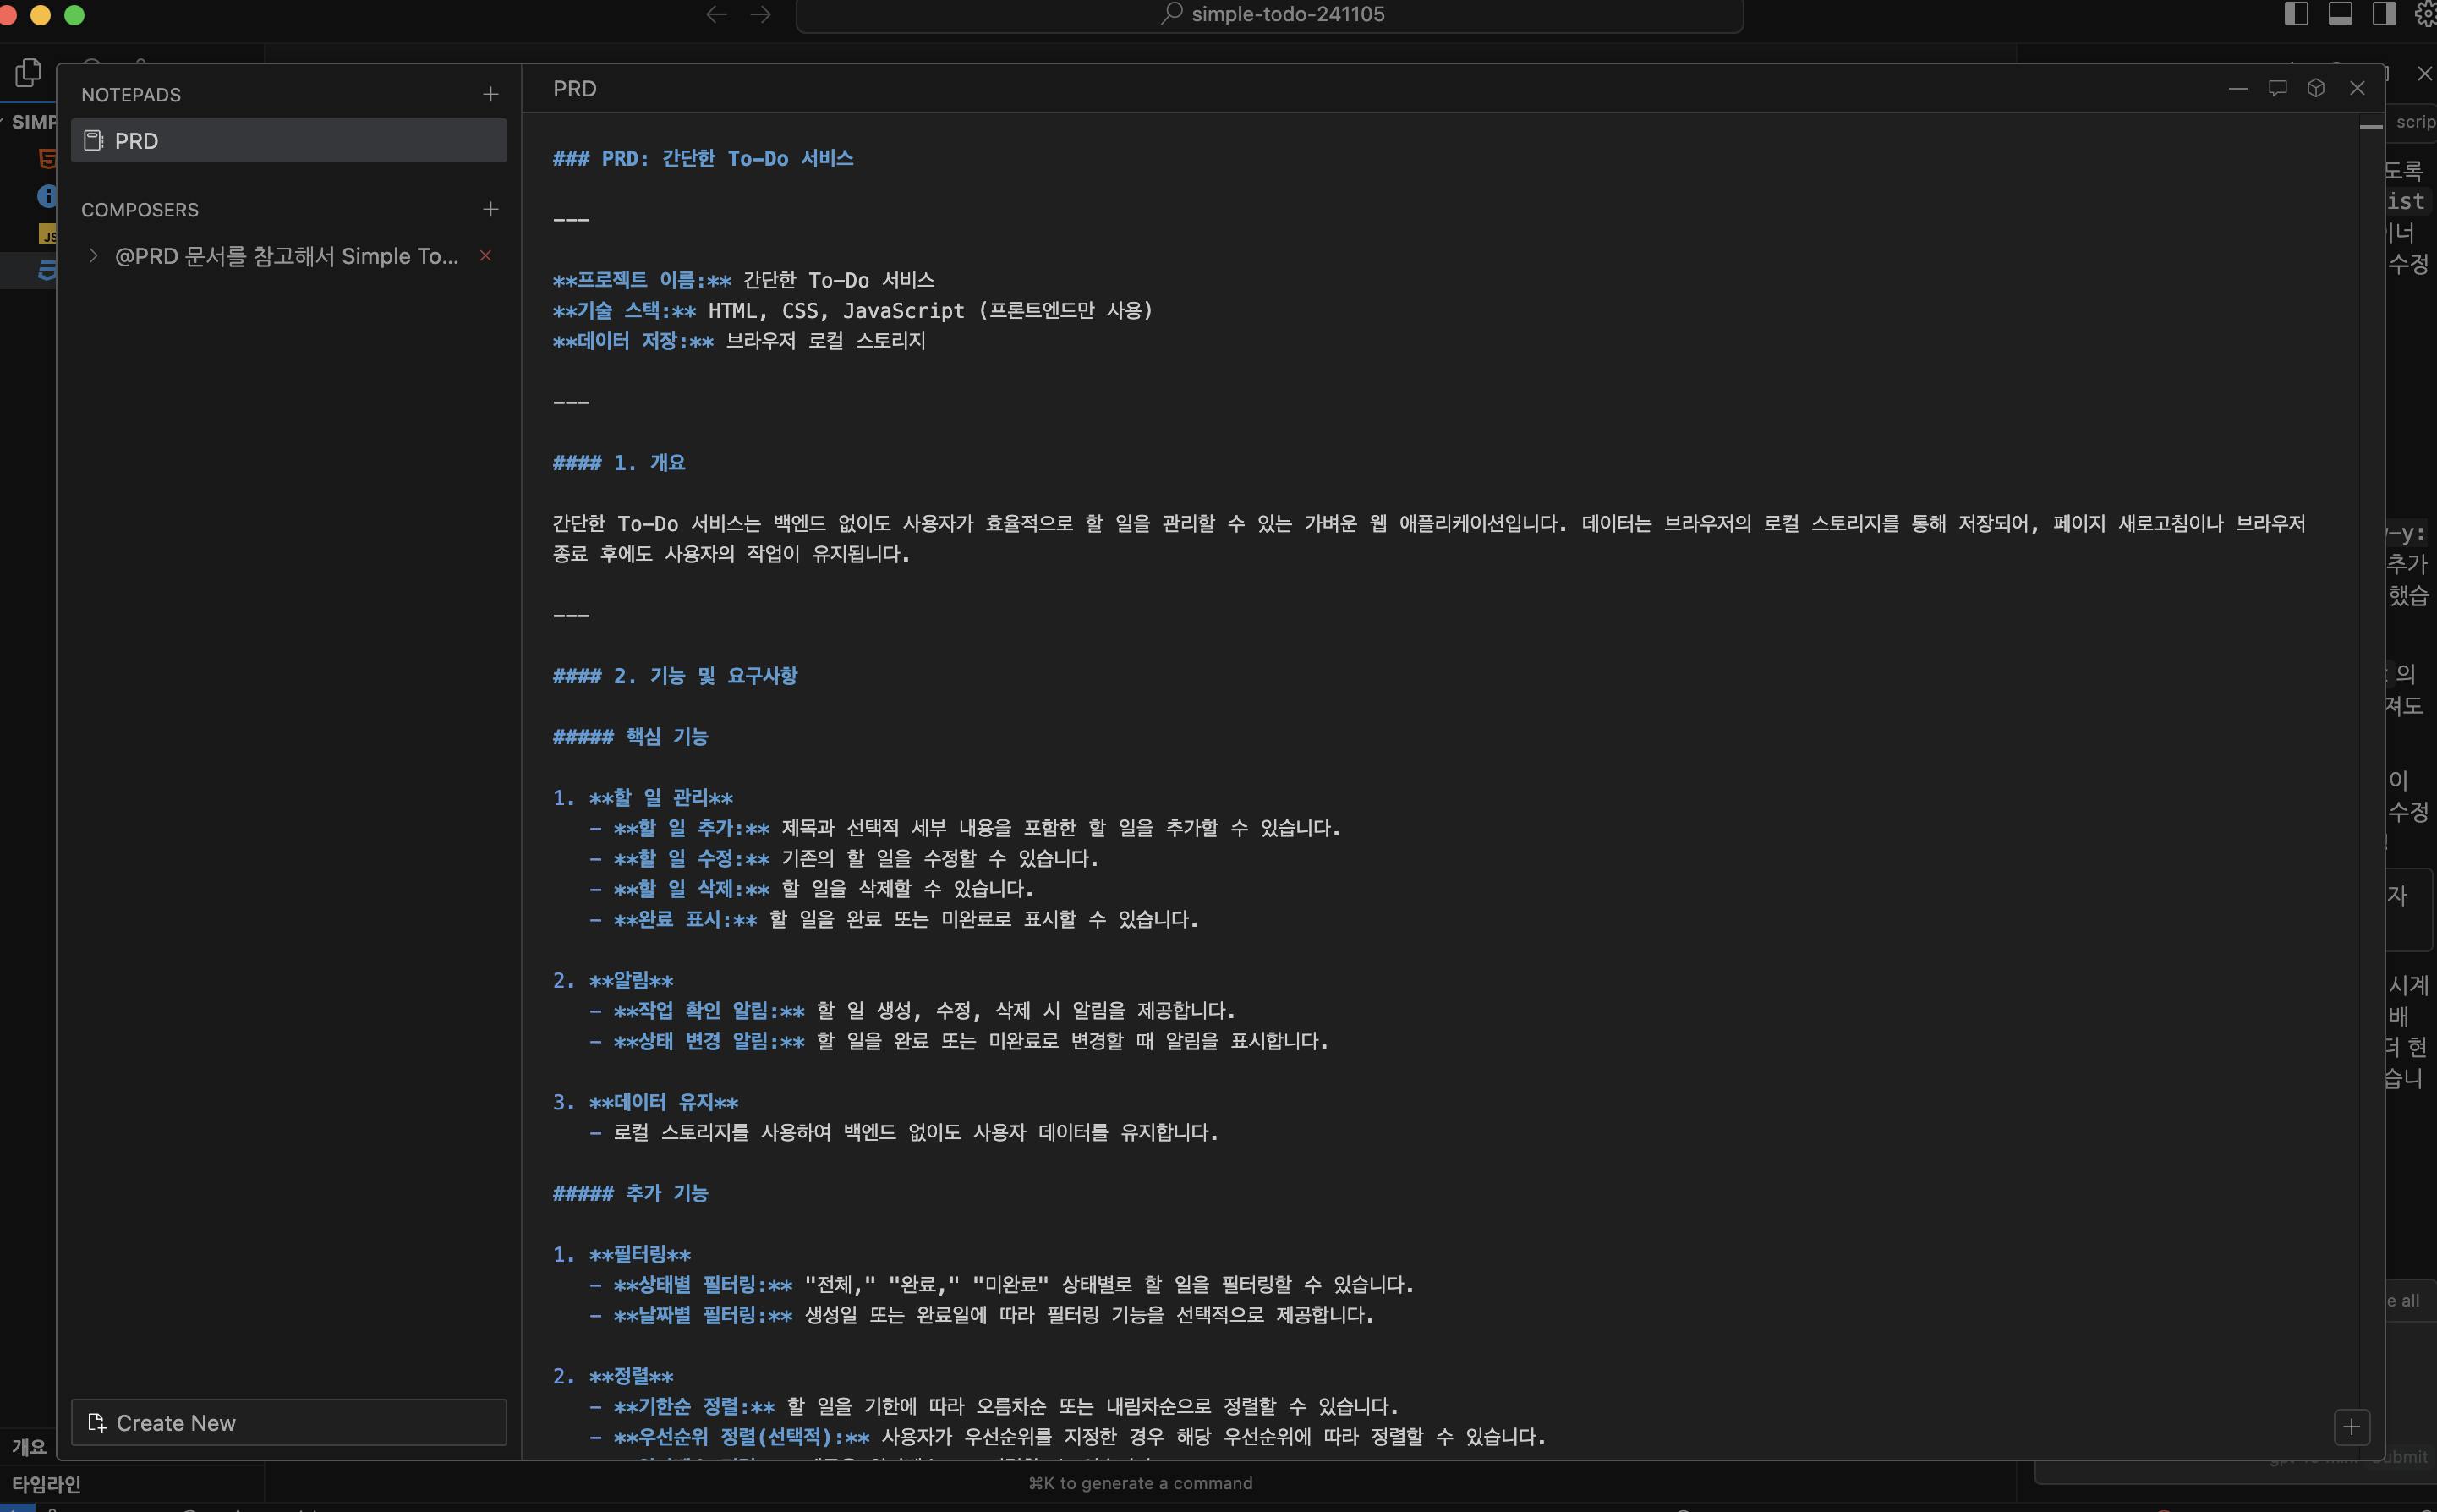
Task: Open the settings gear in title bar
Action: [x=2427, y=14]
